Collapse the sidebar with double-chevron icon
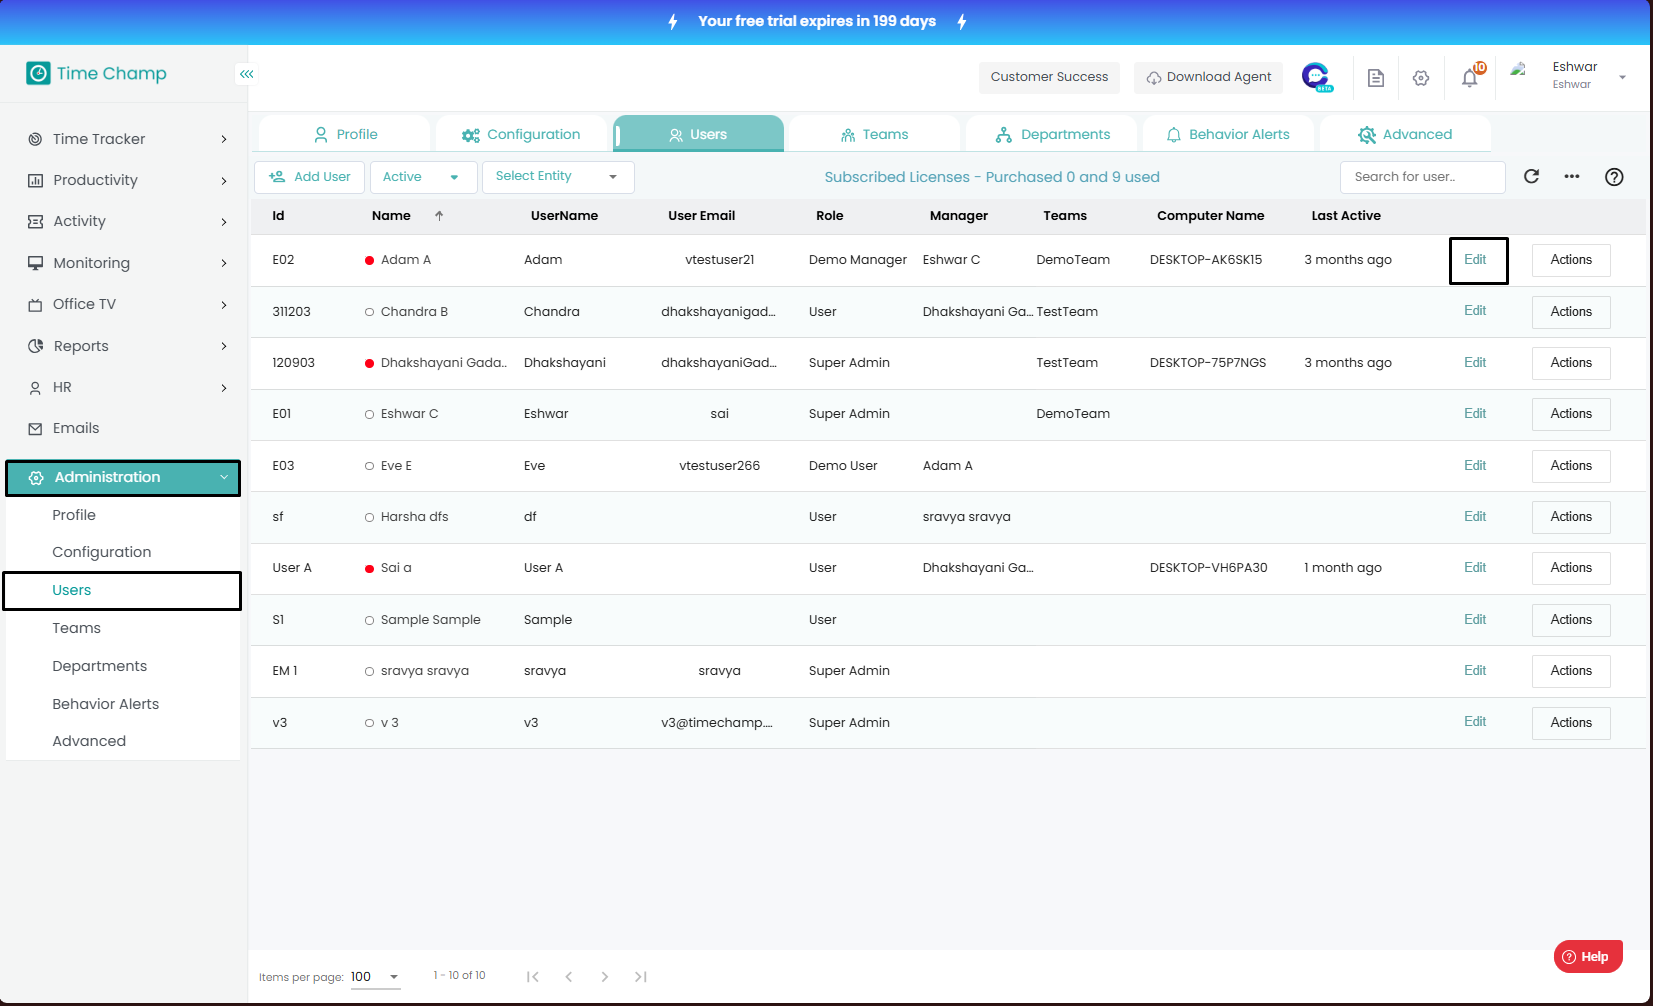Image resolution: width=1653 pixels, height=1006 pixels. coord(246,74)
